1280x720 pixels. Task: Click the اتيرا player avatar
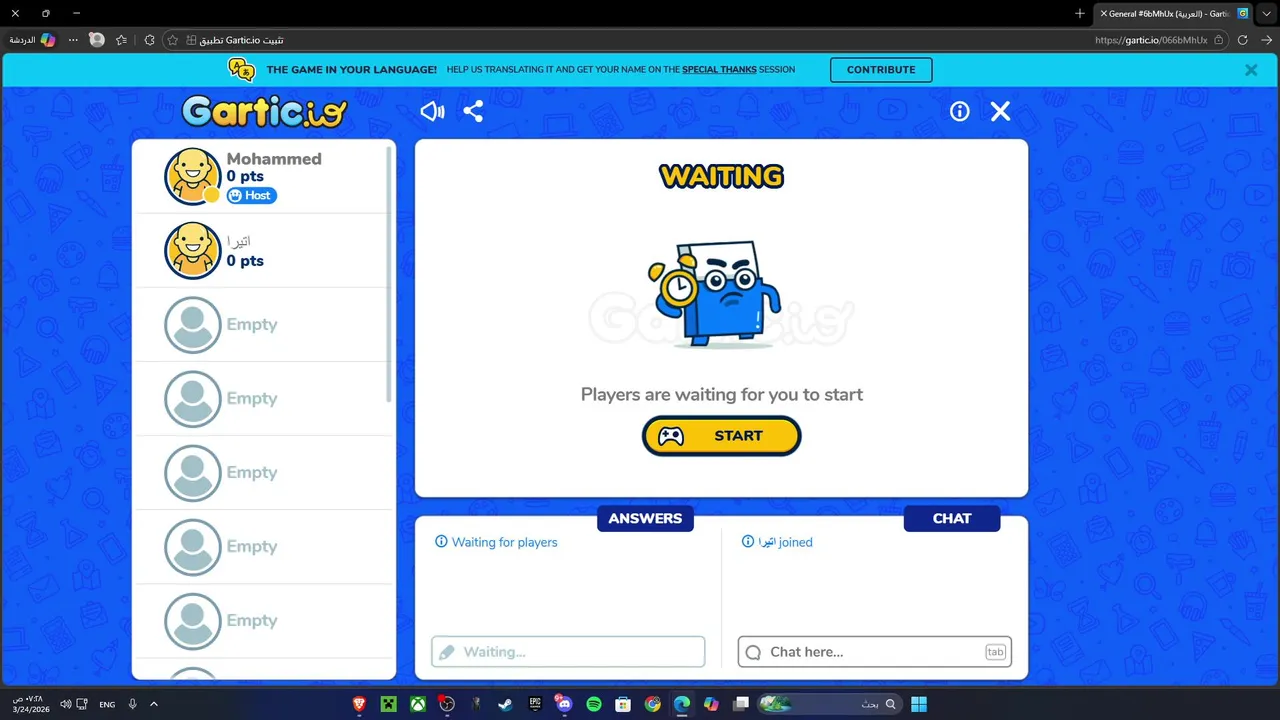pyautogui.click(x=192, y=250)
